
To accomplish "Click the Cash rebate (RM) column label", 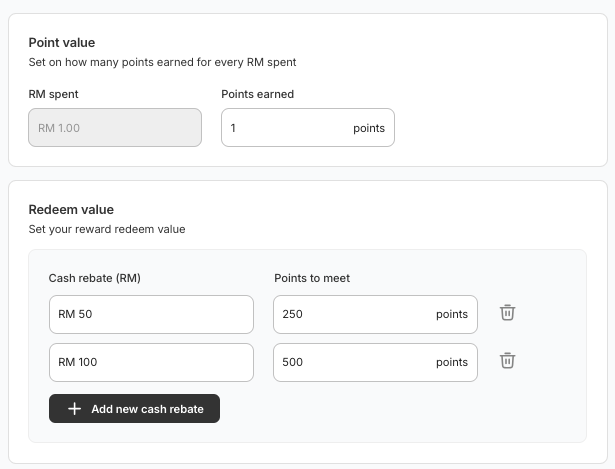I will click(x=95, y=278).
